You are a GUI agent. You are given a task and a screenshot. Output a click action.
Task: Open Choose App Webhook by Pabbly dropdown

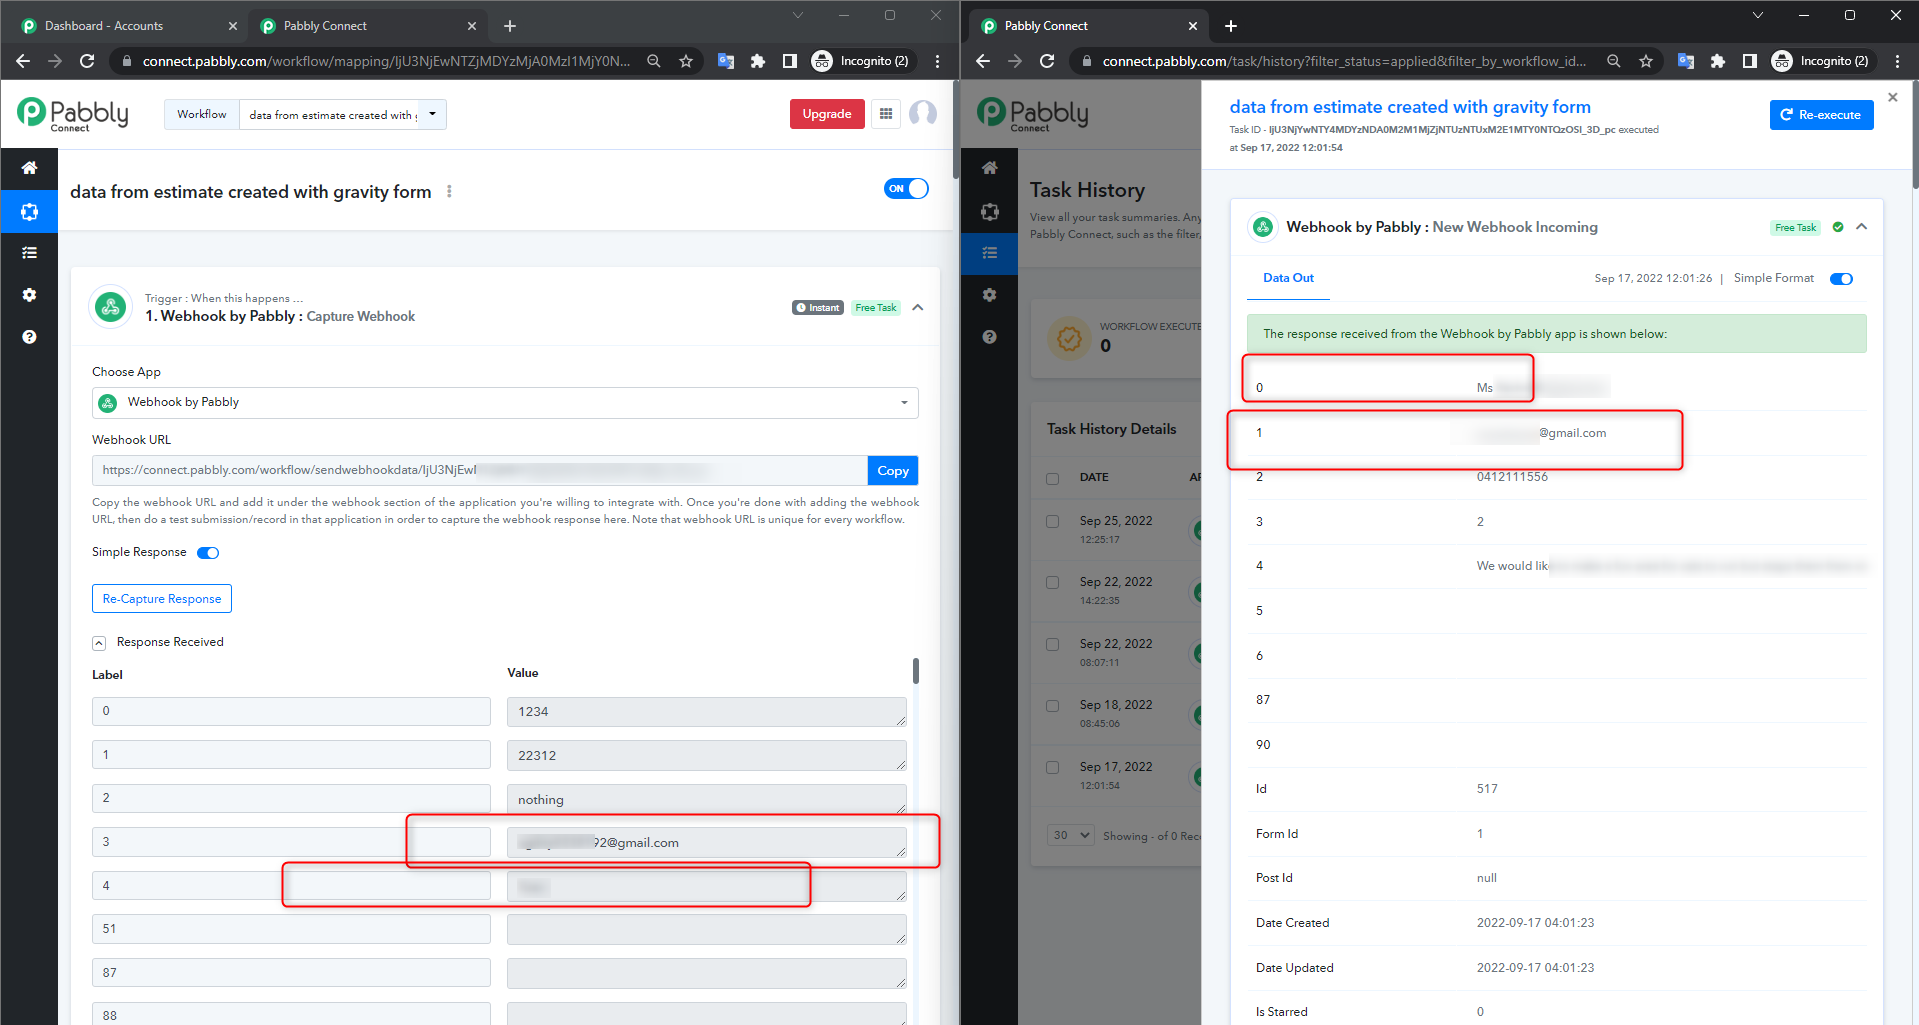(x=505, y=402)
